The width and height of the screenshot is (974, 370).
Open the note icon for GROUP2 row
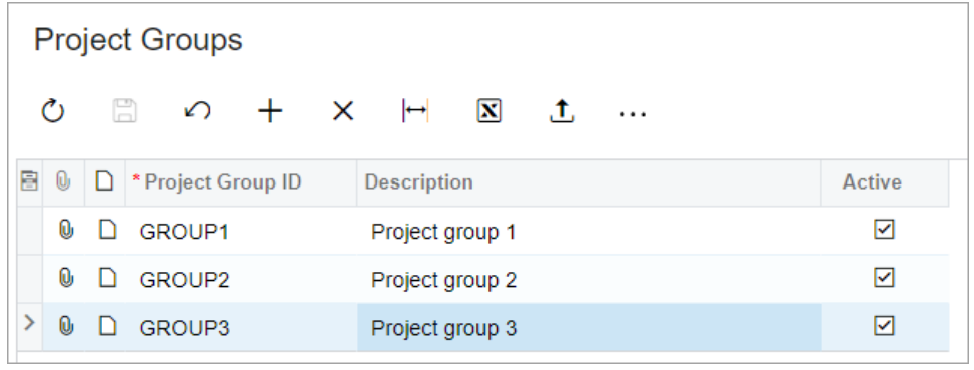point(108,278)
